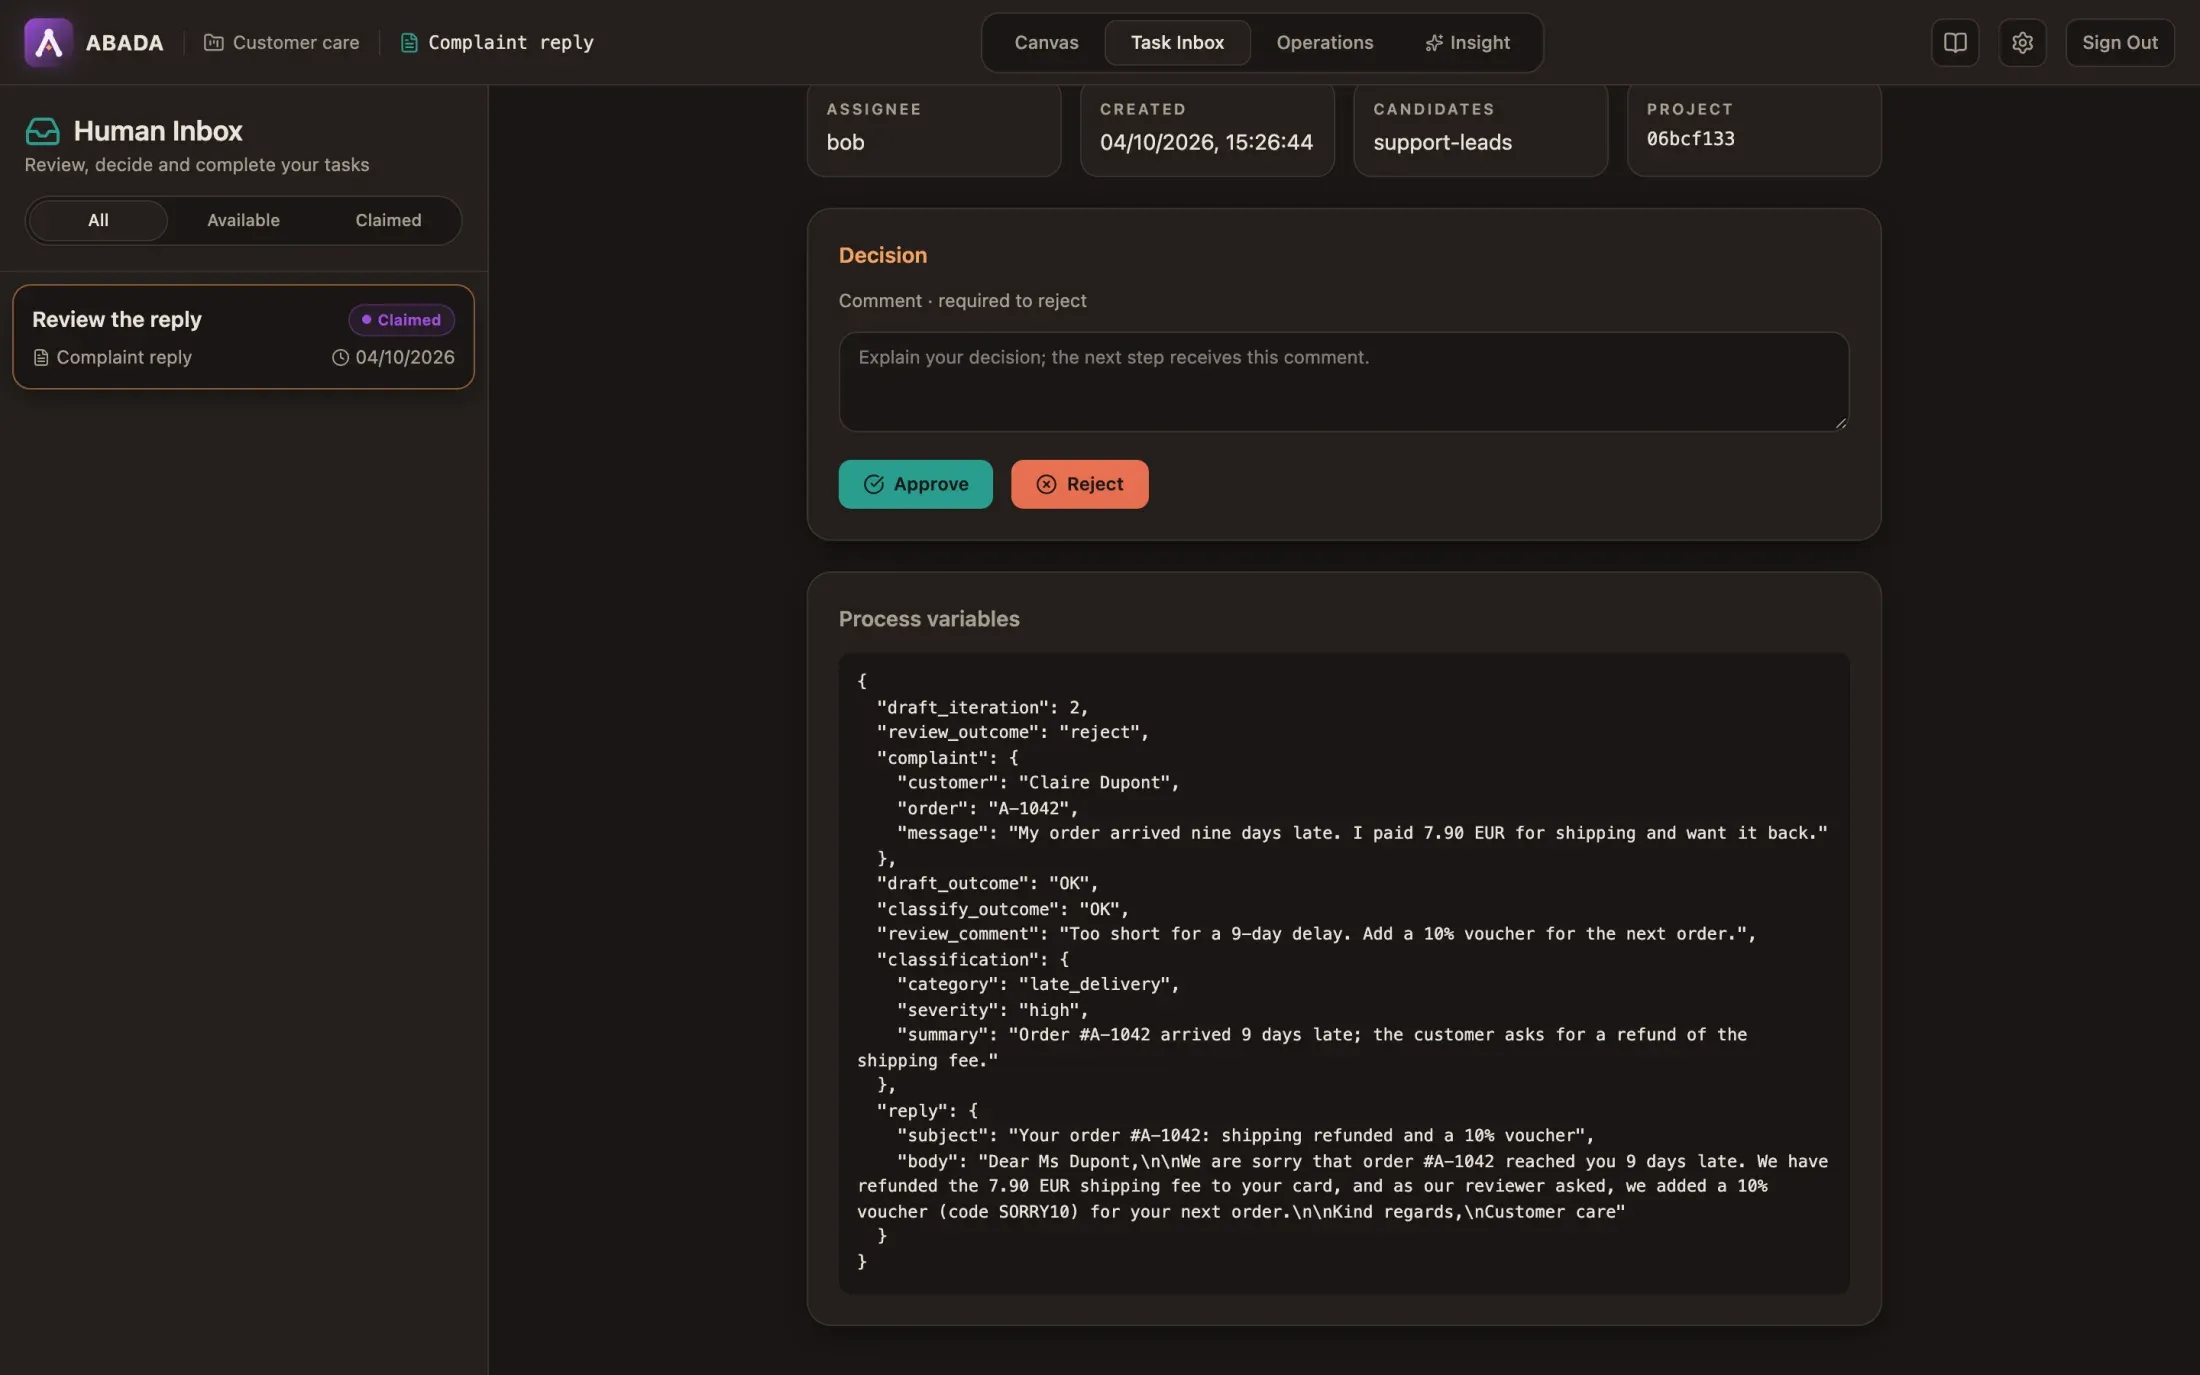Click the file icon beside Complaint reply in task card
The height and width of the screenshot is (1375, 2200).
click(41, 357)
